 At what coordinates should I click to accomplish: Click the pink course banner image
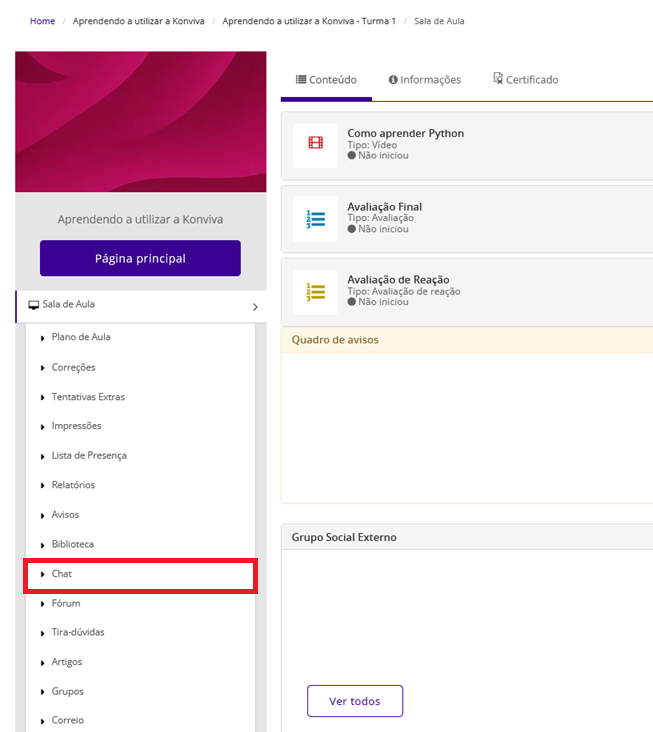point(140,122)
